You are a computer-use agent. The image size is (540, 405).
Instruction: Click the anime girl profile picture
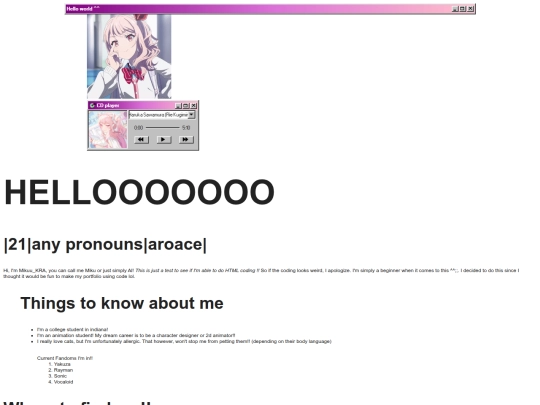point(129,57)
